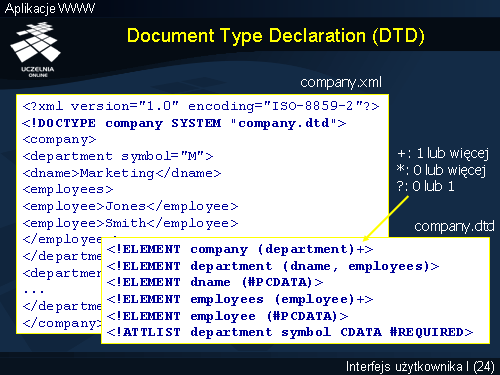Click the ELEMENT department (dname, employees) line
The width and height of the screenshot is (500, 375).
273,266
